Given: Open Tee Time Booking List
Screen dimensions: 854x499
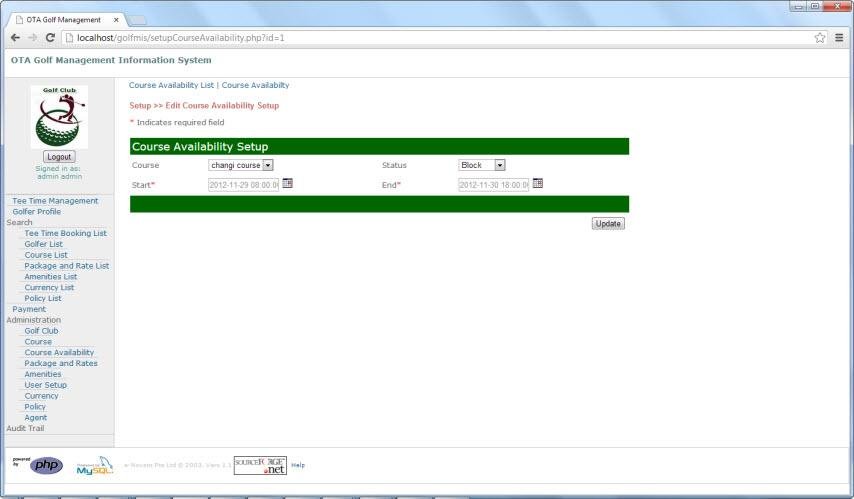Looking at the screenshot, I should pyautogui.click(x=65, y=233).
